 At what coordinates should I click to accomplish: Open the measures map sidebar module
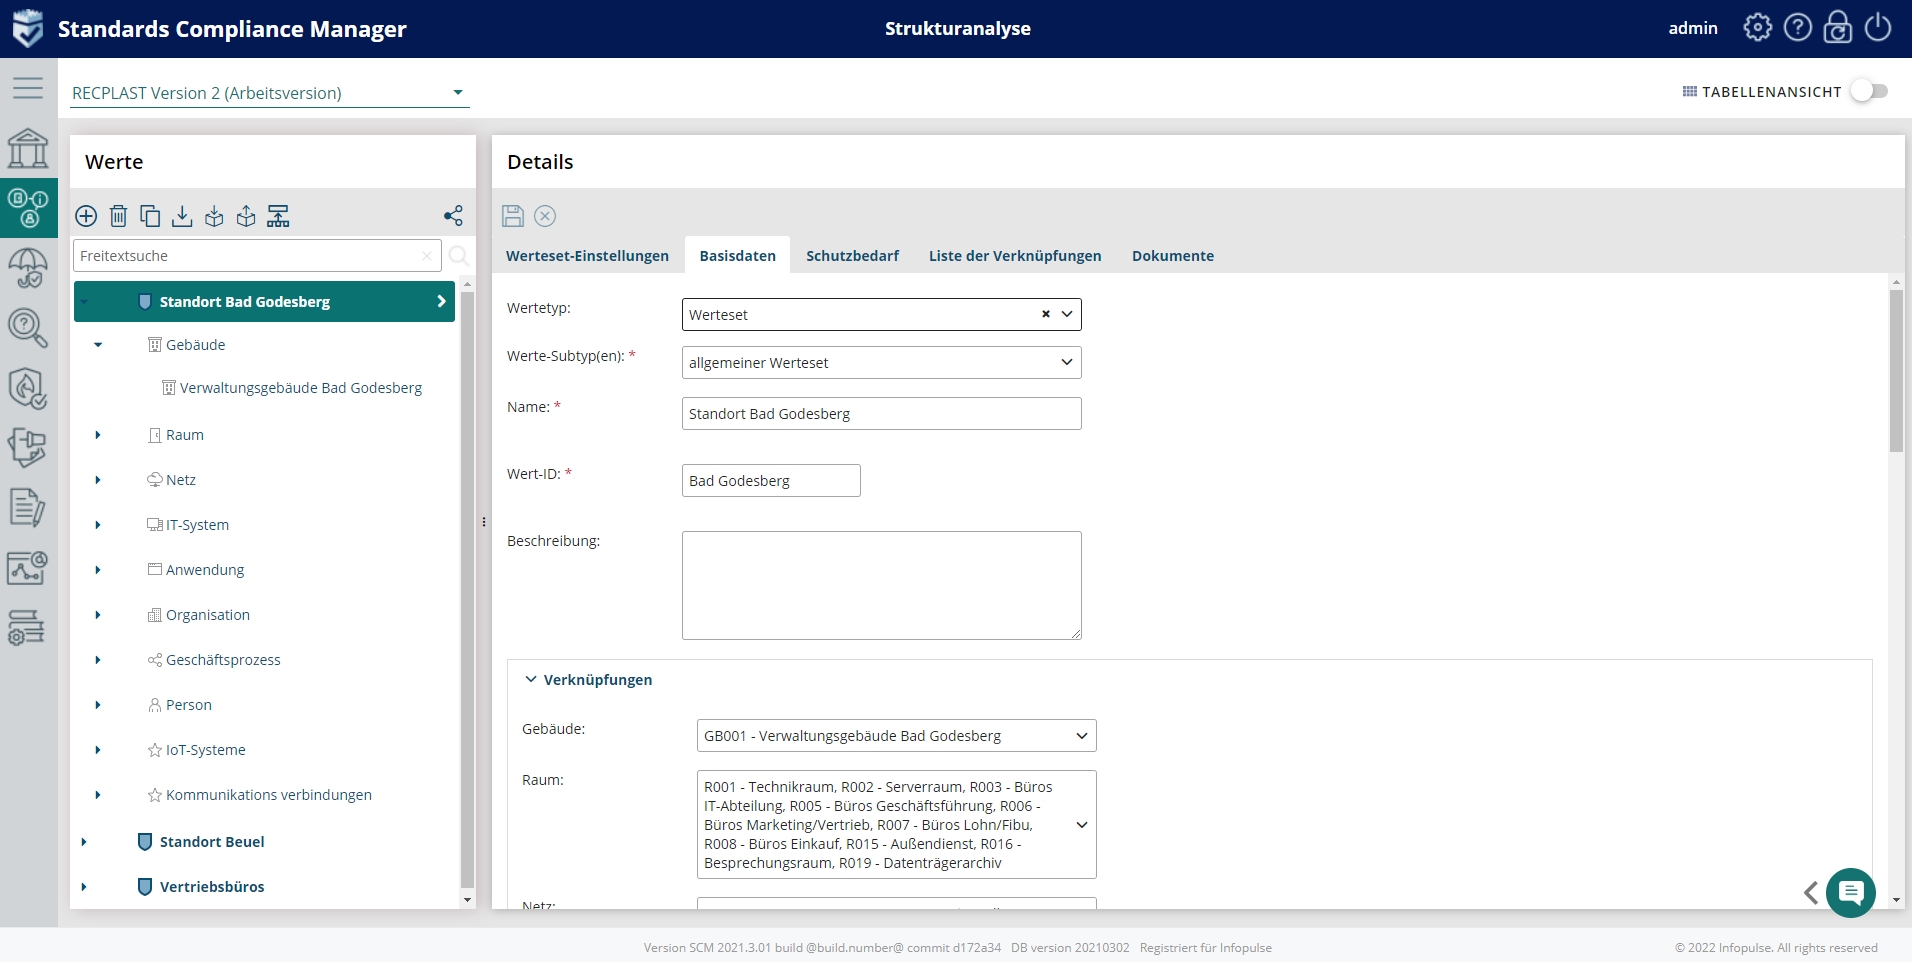(x=28, y=448)
